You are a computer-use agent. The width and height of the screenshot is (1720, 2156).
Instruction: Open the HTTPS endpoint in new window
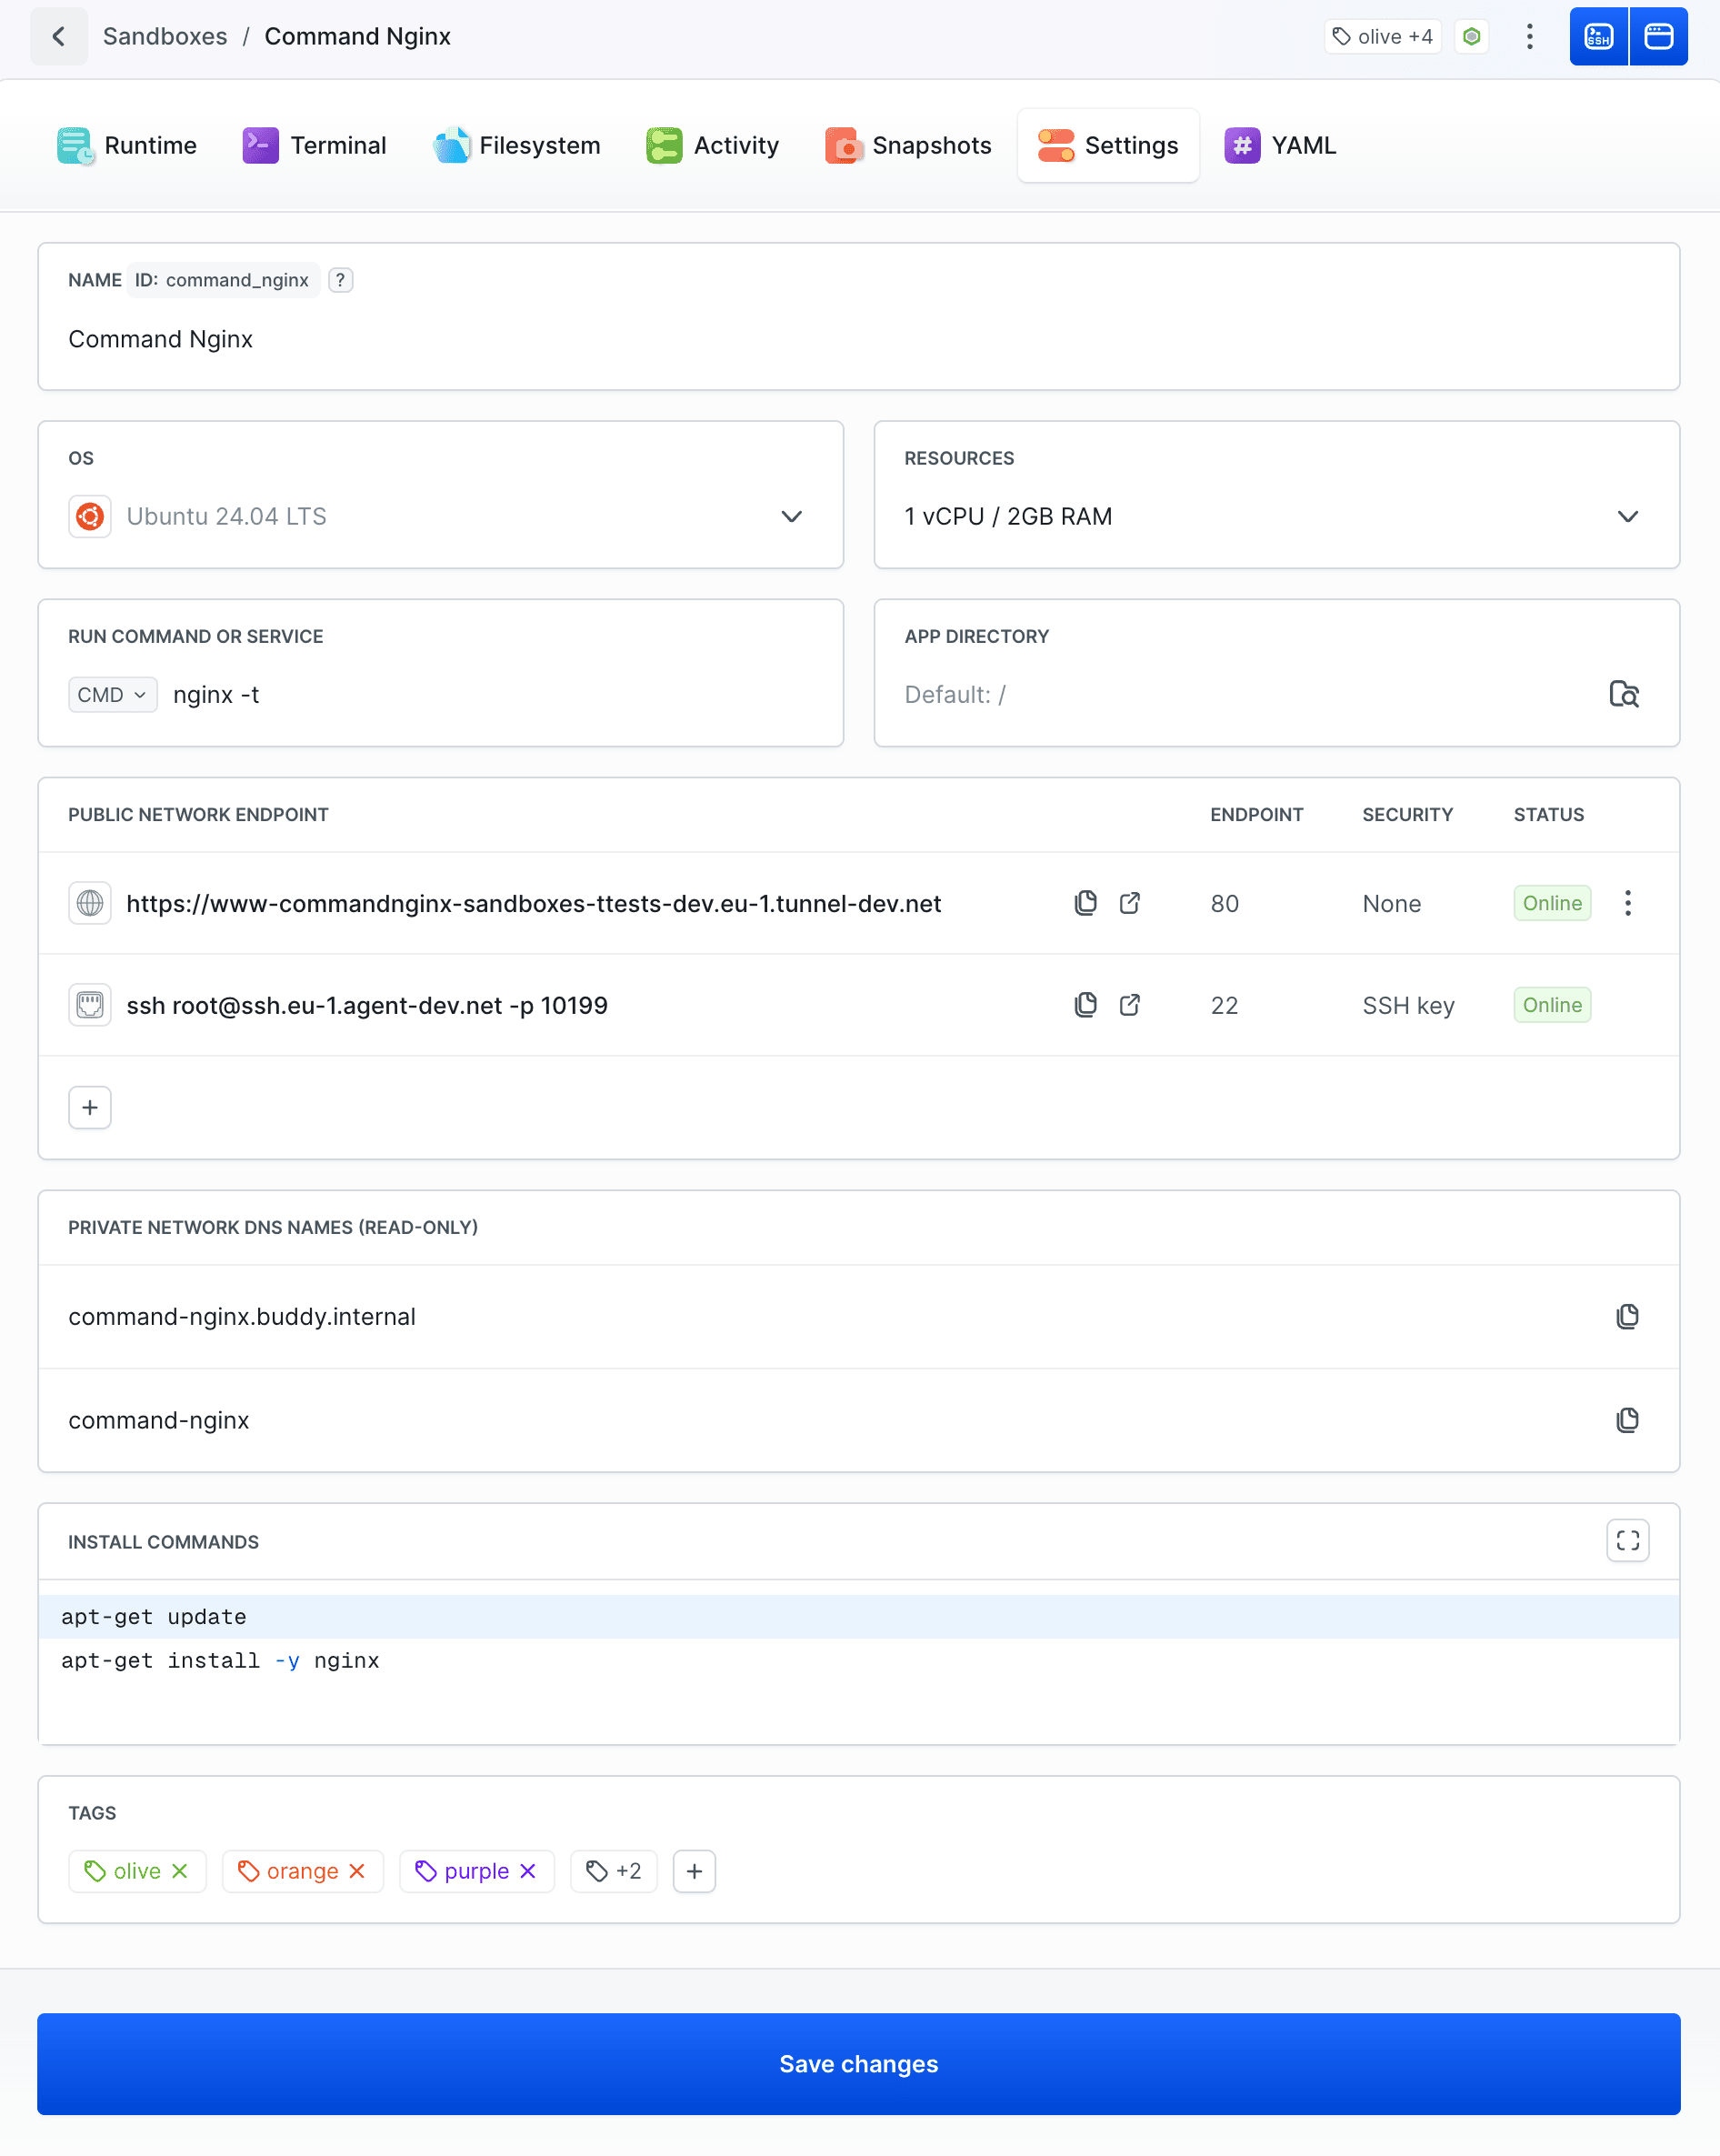1129,903
